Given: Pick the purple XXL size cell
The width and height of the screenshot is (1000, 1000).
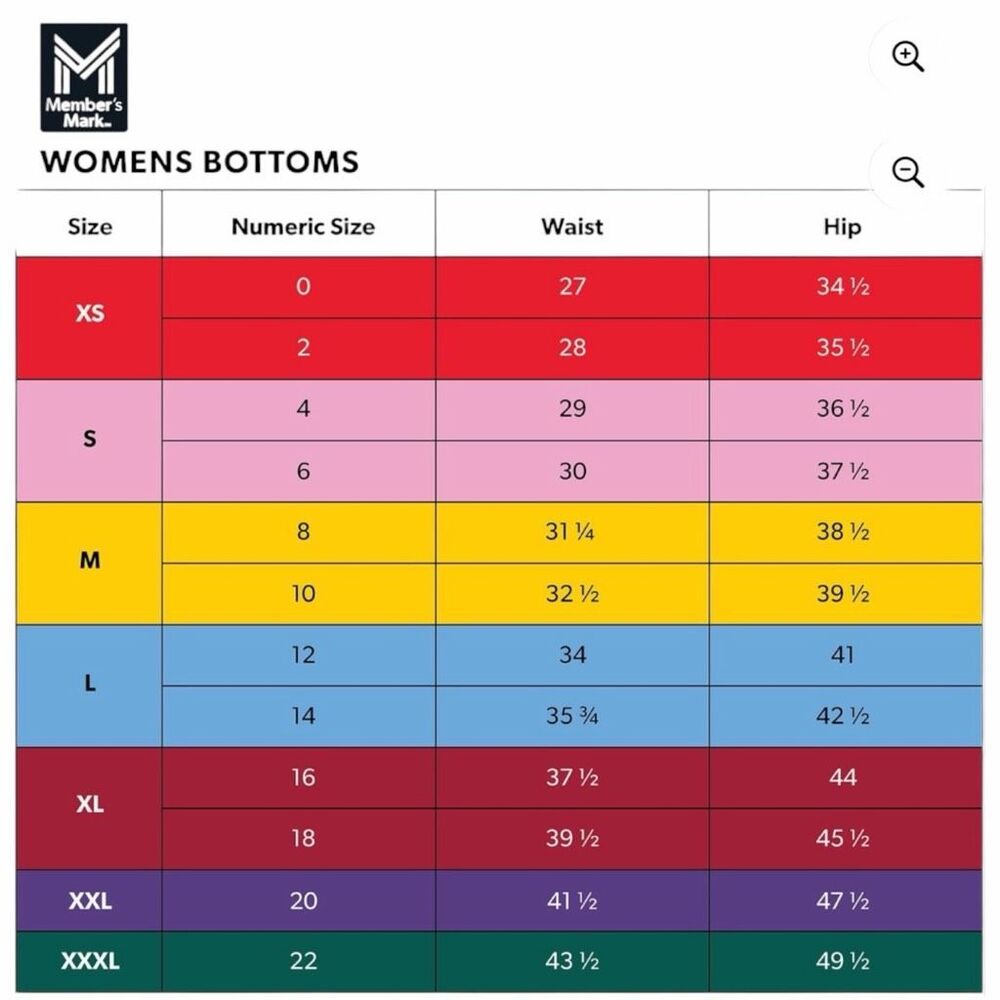Looking at the screenshot, I should pyautogui.click(x=89, y=901).
